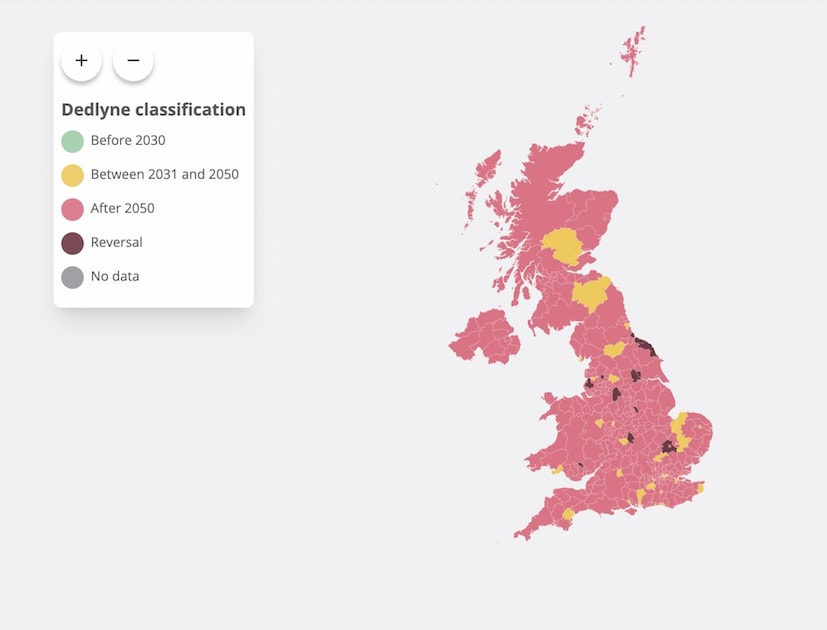
Task: Select the No data legend label
Action: tap(115, 276)
